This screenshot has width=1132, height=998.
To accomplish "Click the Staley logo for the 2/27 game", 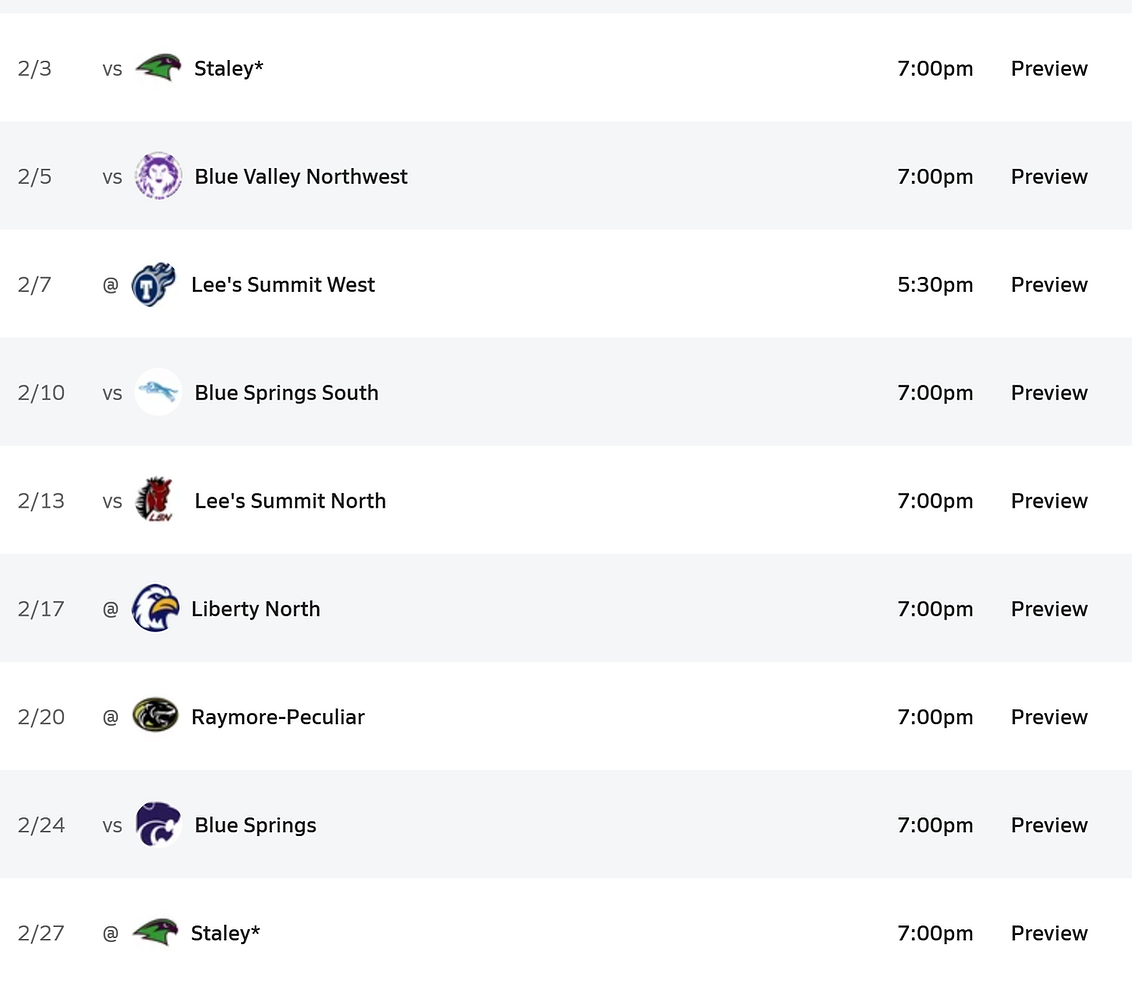I will tap(155, 932).
